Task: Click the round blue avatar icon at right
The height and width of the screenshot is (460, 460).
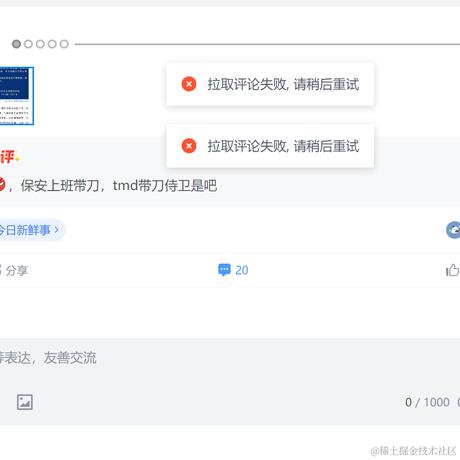Action: (453, 230)
